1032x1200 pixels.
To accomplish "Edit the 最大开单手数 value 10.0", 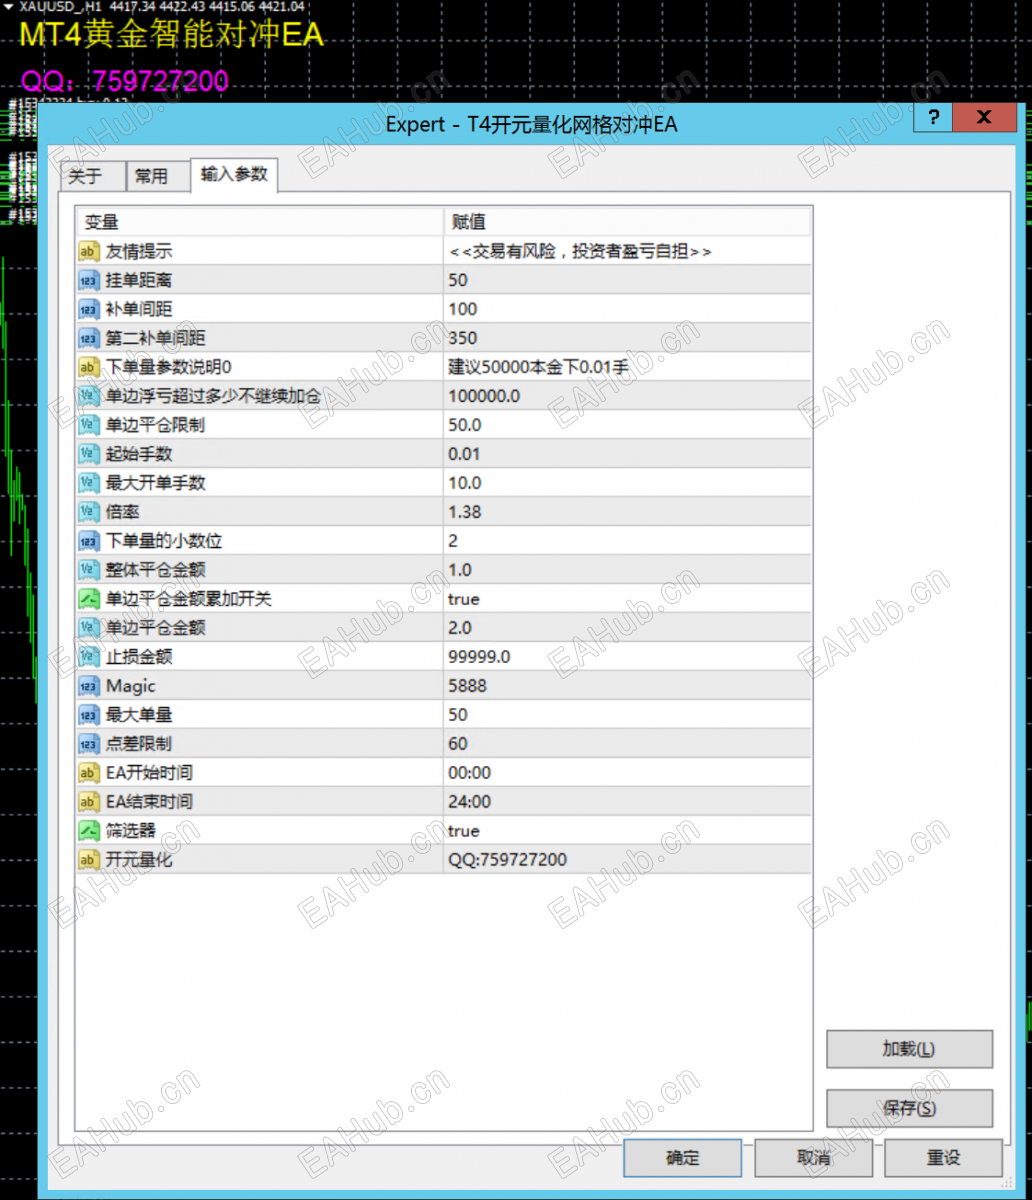I will pos(627,483).
